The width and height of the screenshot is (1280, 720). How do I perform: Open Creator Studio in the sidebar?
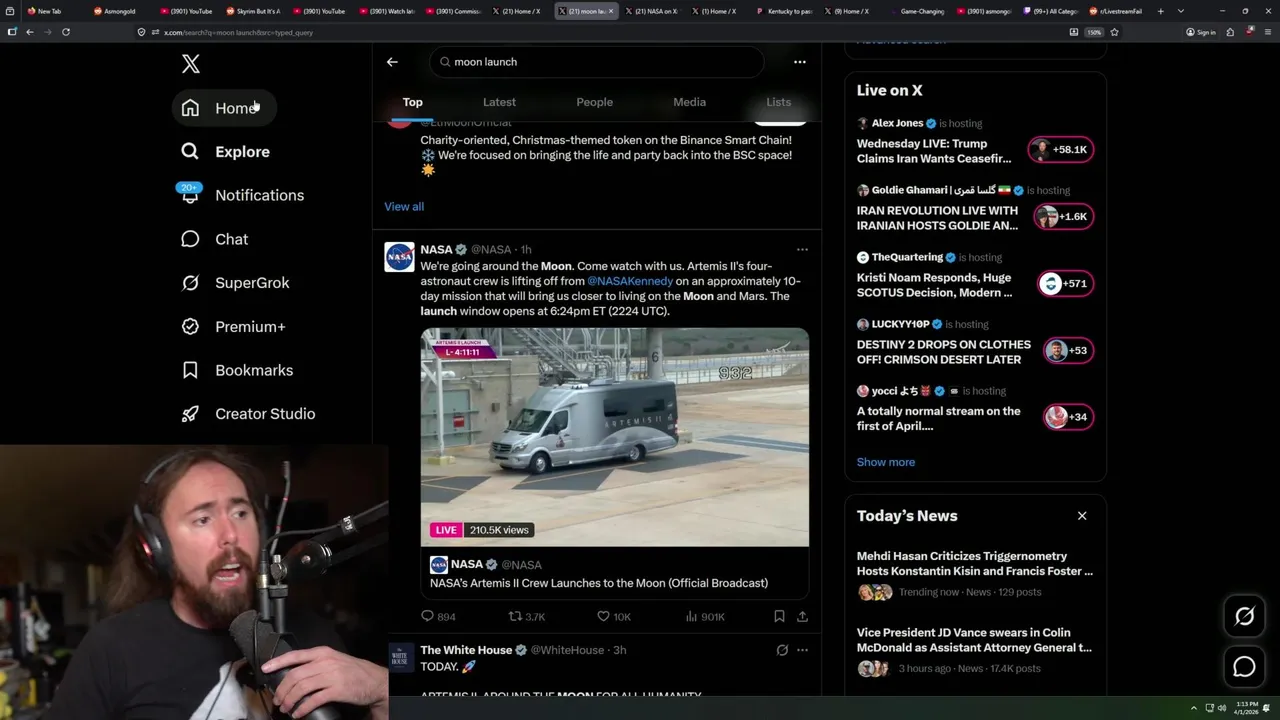(x=248, y=414)
